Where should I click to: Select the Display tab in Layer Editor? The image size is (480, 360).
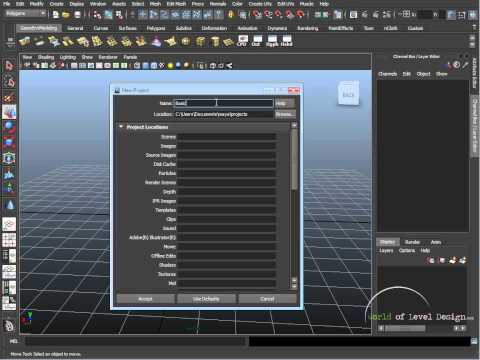click(388, 242)
